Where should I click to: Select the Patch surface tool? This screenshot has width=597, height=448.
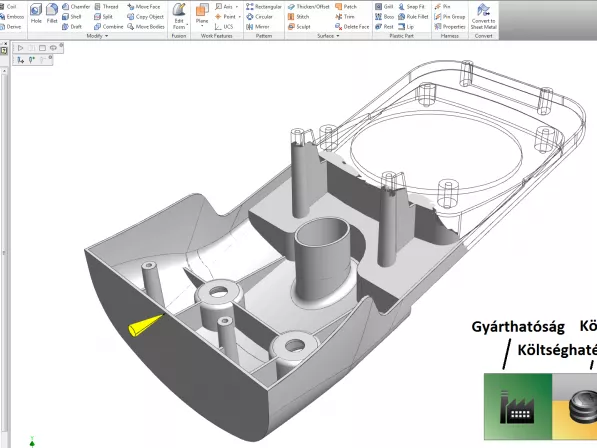tap(346, 6)
